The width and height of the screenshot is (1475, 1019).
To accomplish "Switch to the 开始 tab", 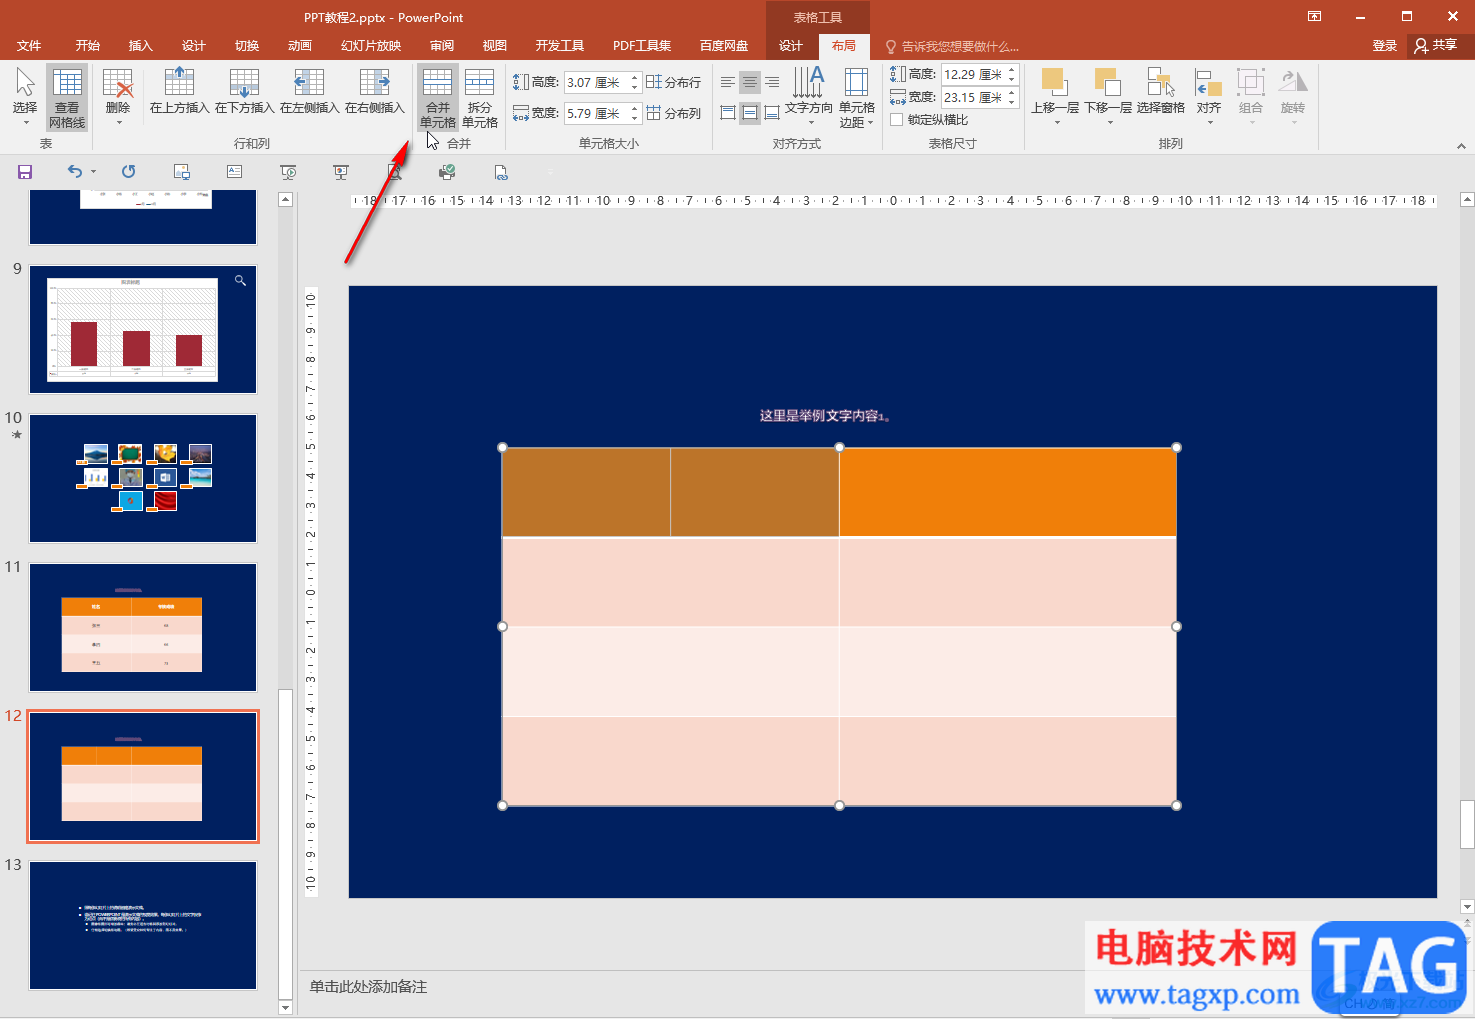I will coord(88,46).
